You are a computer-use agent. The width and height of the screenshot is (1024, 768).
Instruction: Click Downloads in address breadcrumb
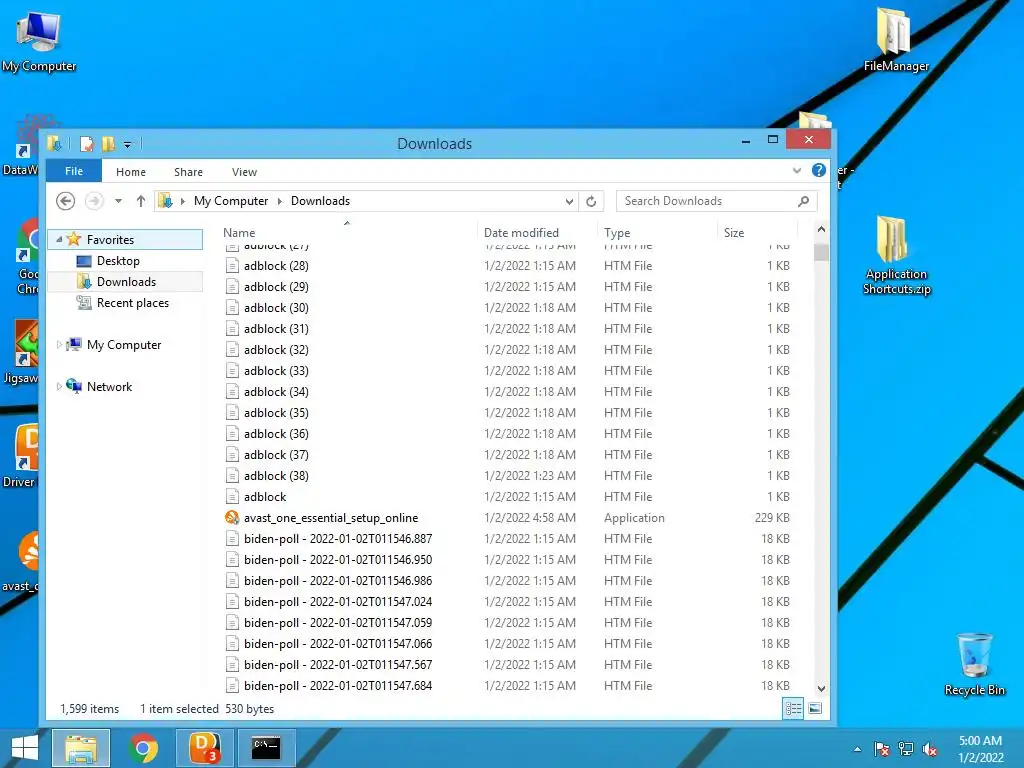(x=320, y=201)
